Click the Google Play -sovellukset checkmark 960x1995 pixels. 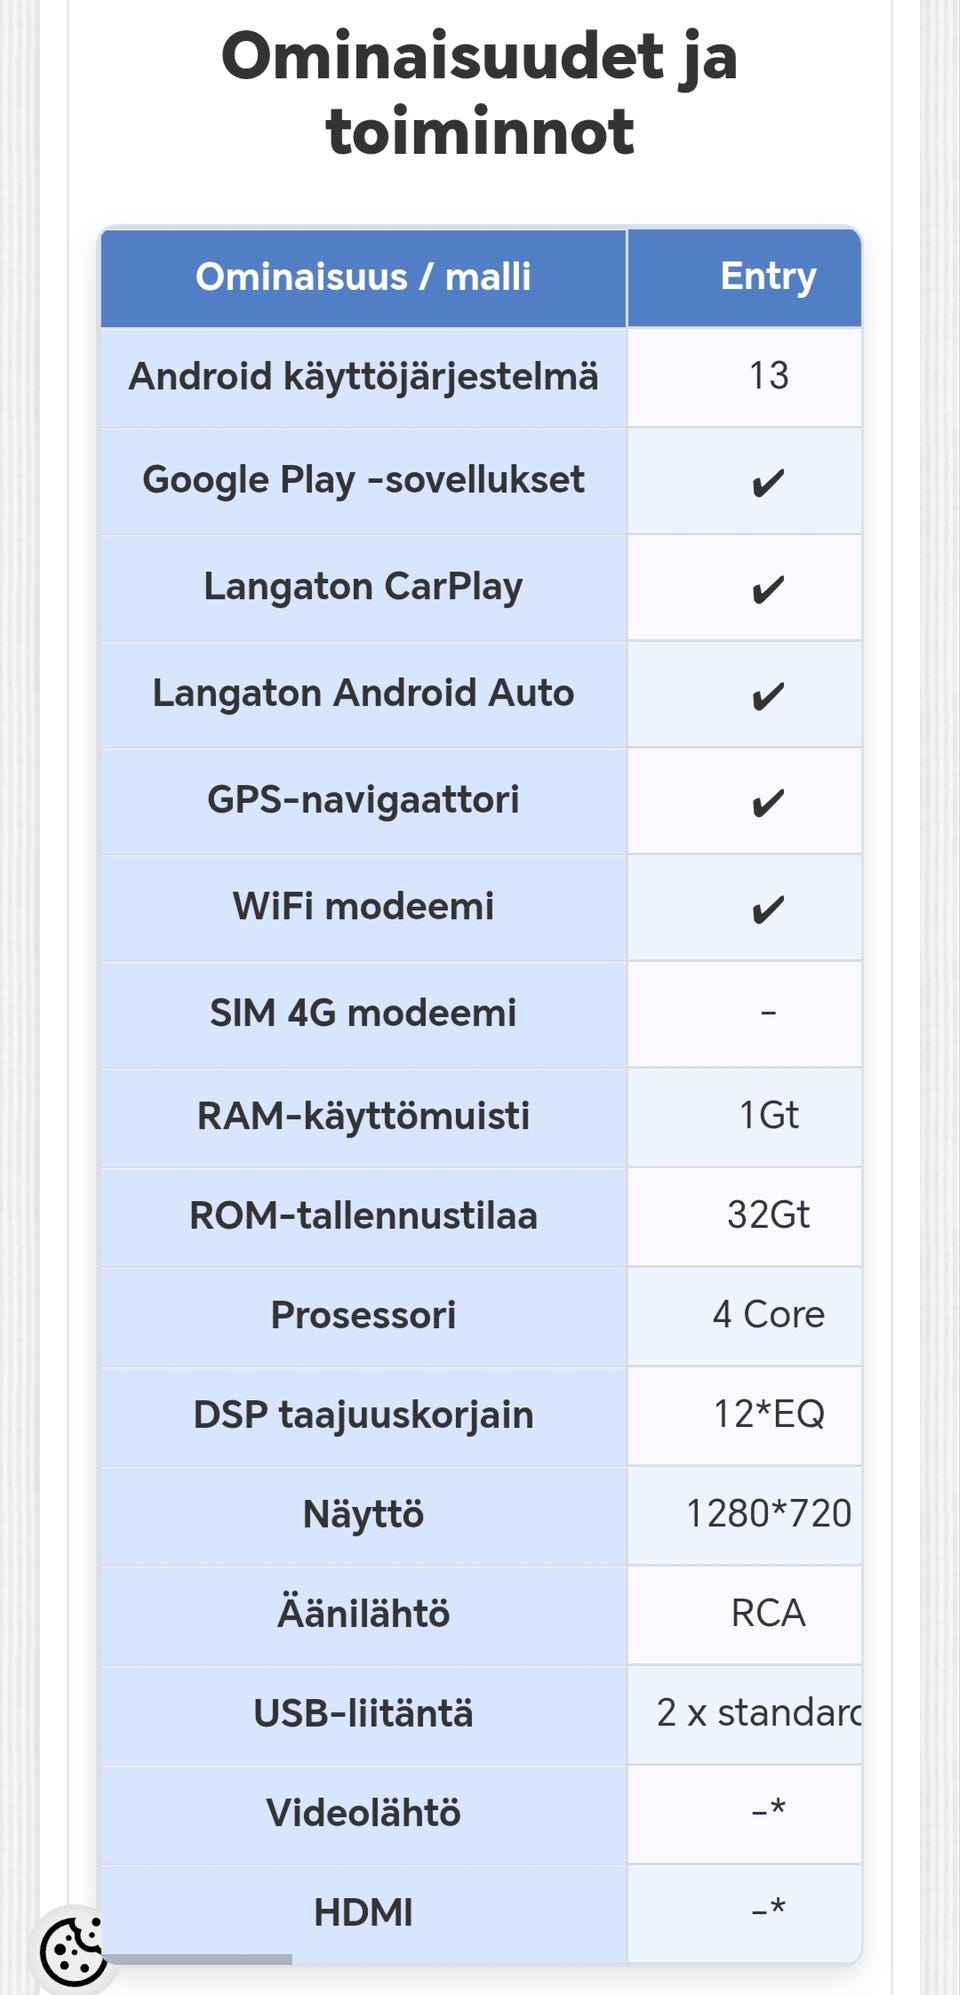[x=767, y=483]
